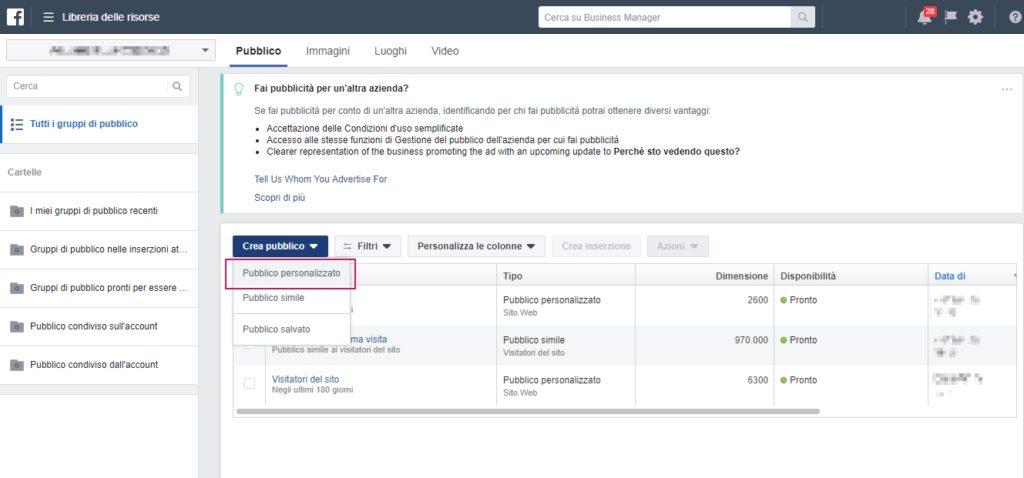The image size is (1024, 478).
Task: Open the Filtri dropdown
Action: tap(367, 246)
